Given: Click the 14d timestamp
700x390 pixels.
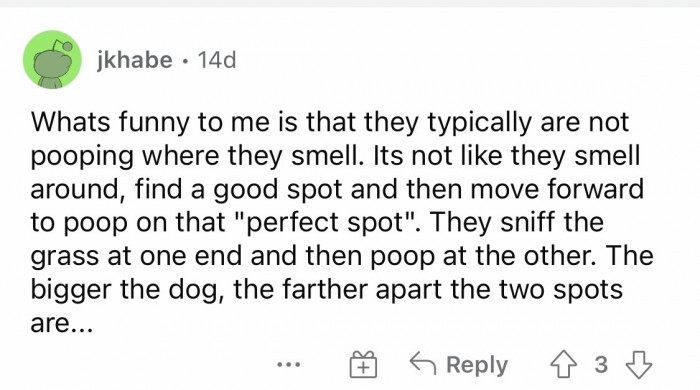Looking at the screenshot, I should tap(217, 60).
